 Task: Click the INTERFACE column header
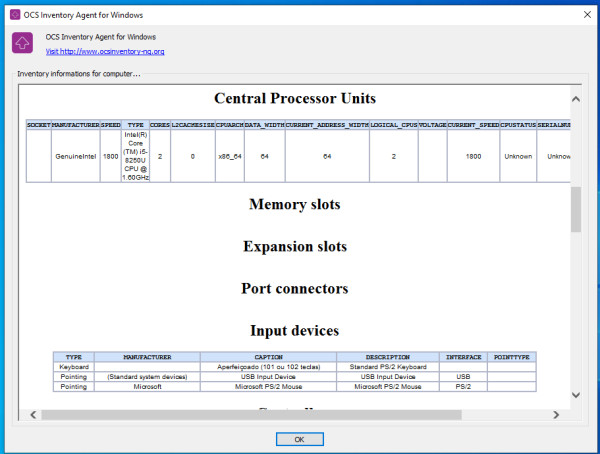pos(463,357)
